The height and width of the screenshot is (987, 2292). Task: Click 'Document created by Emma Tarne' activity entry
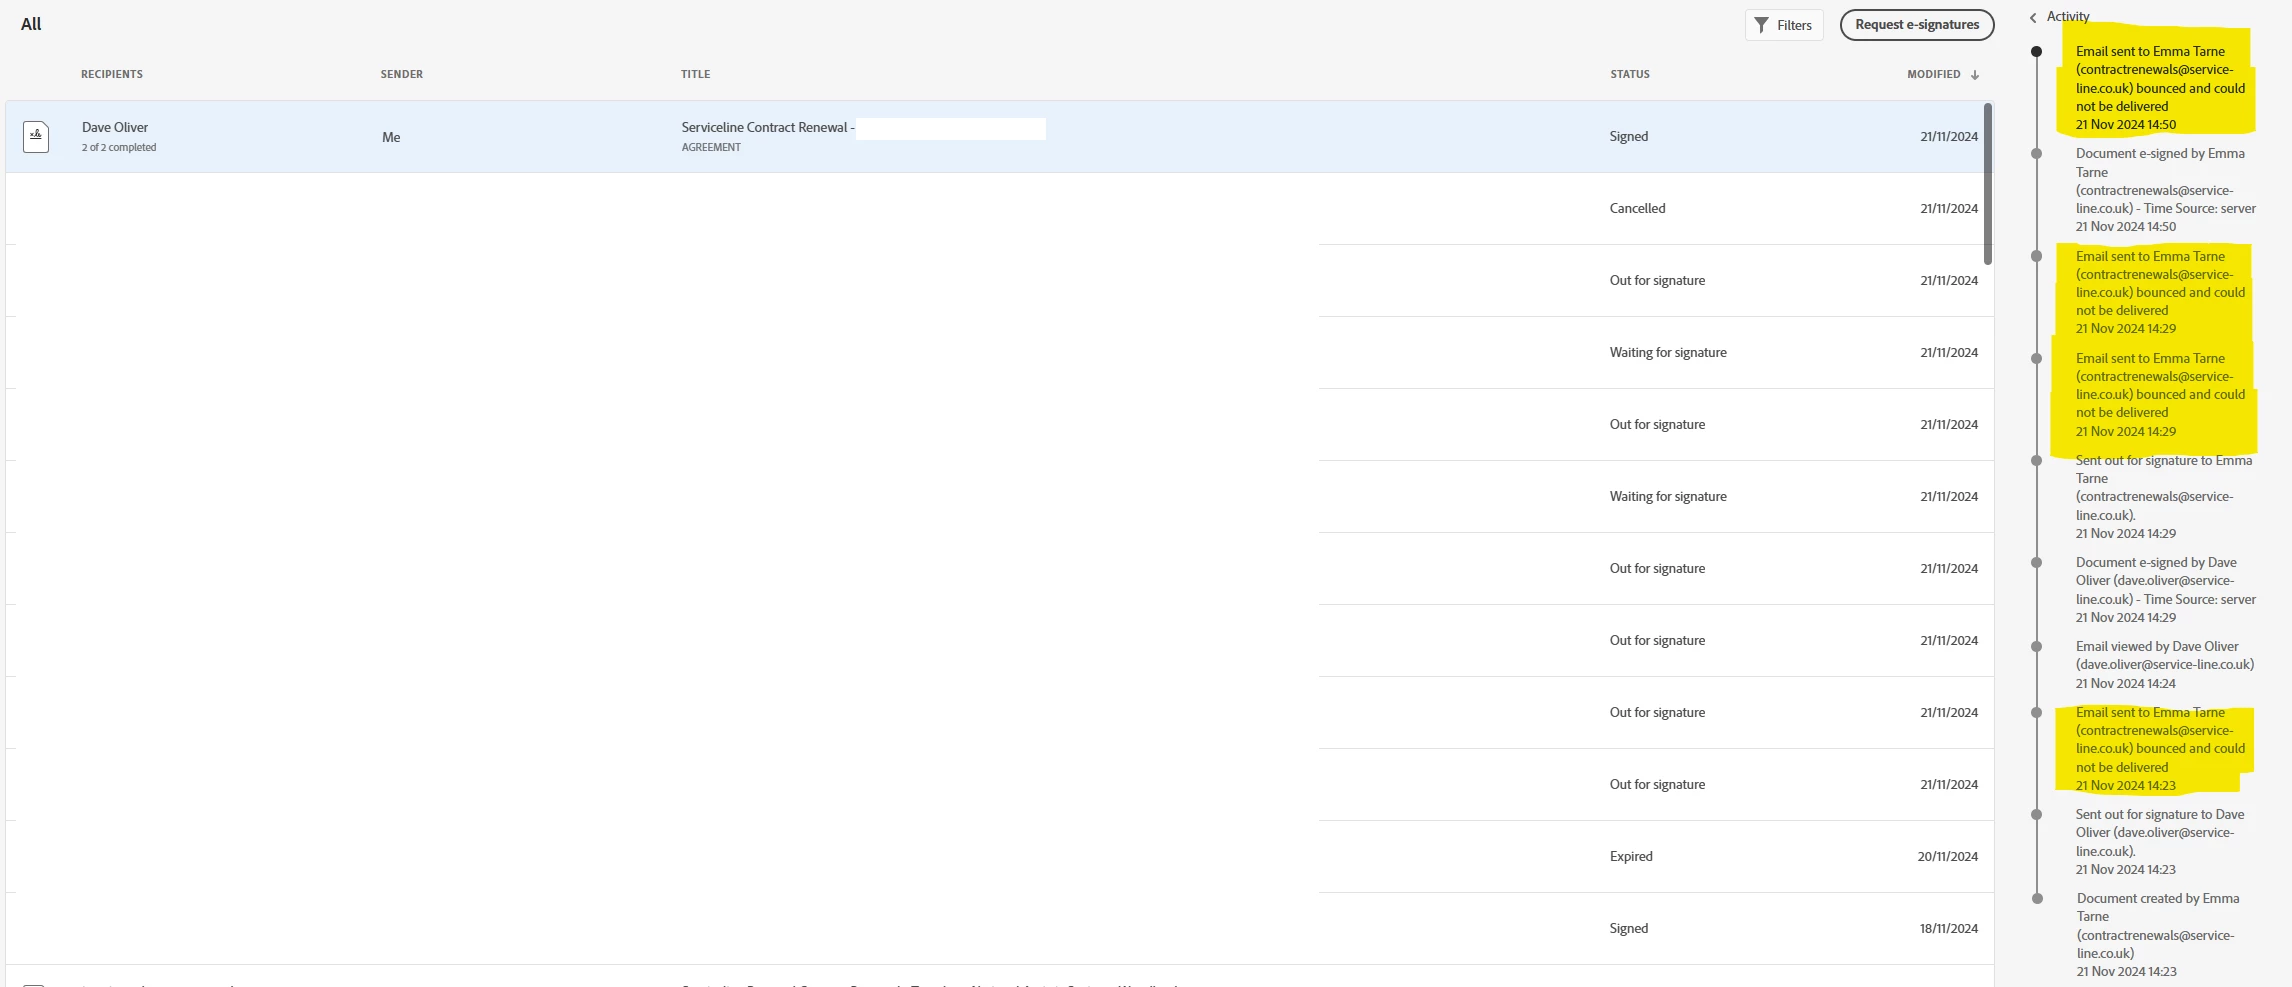click(2158, 935)
